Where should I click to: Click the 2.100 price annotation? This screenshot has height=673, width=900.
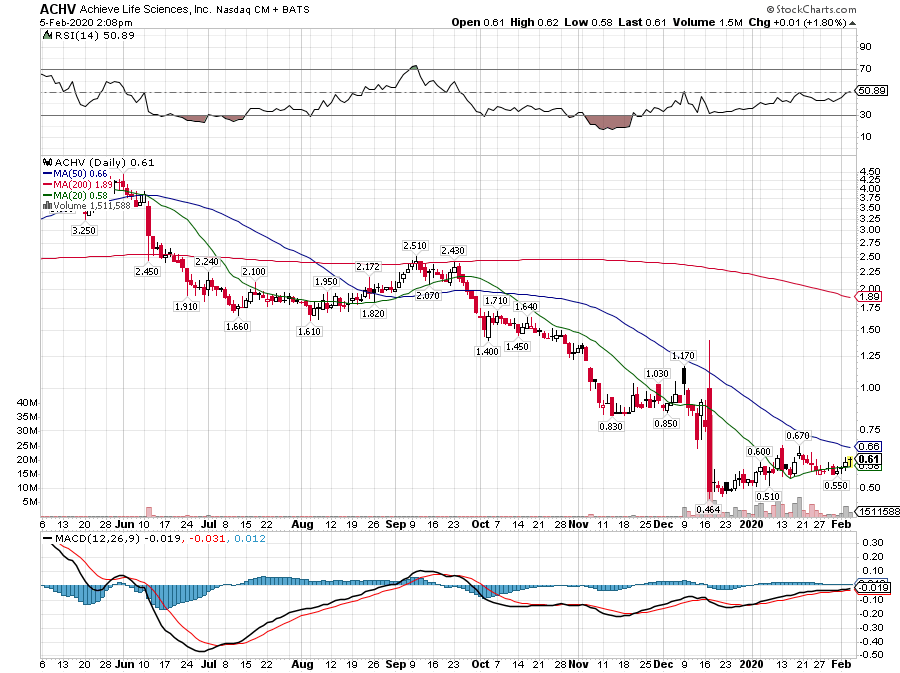pyautogui.click(x=254, y=271)
